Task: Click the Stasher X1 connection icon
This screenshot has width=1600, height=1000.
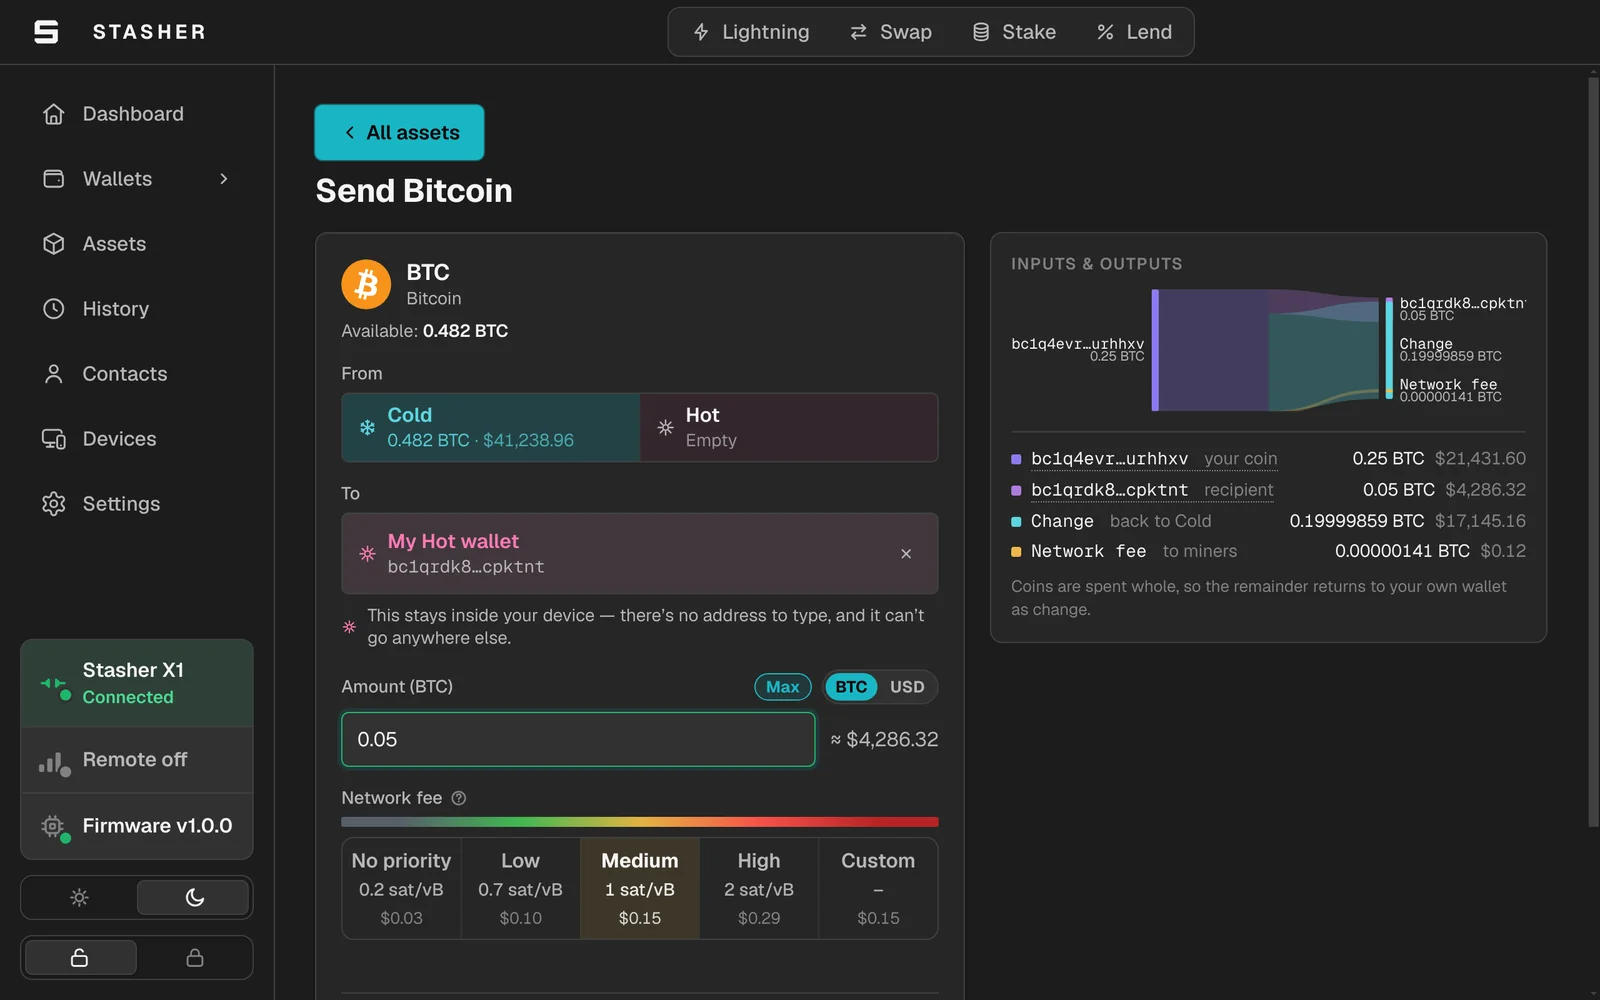Action: pos(54,686)
